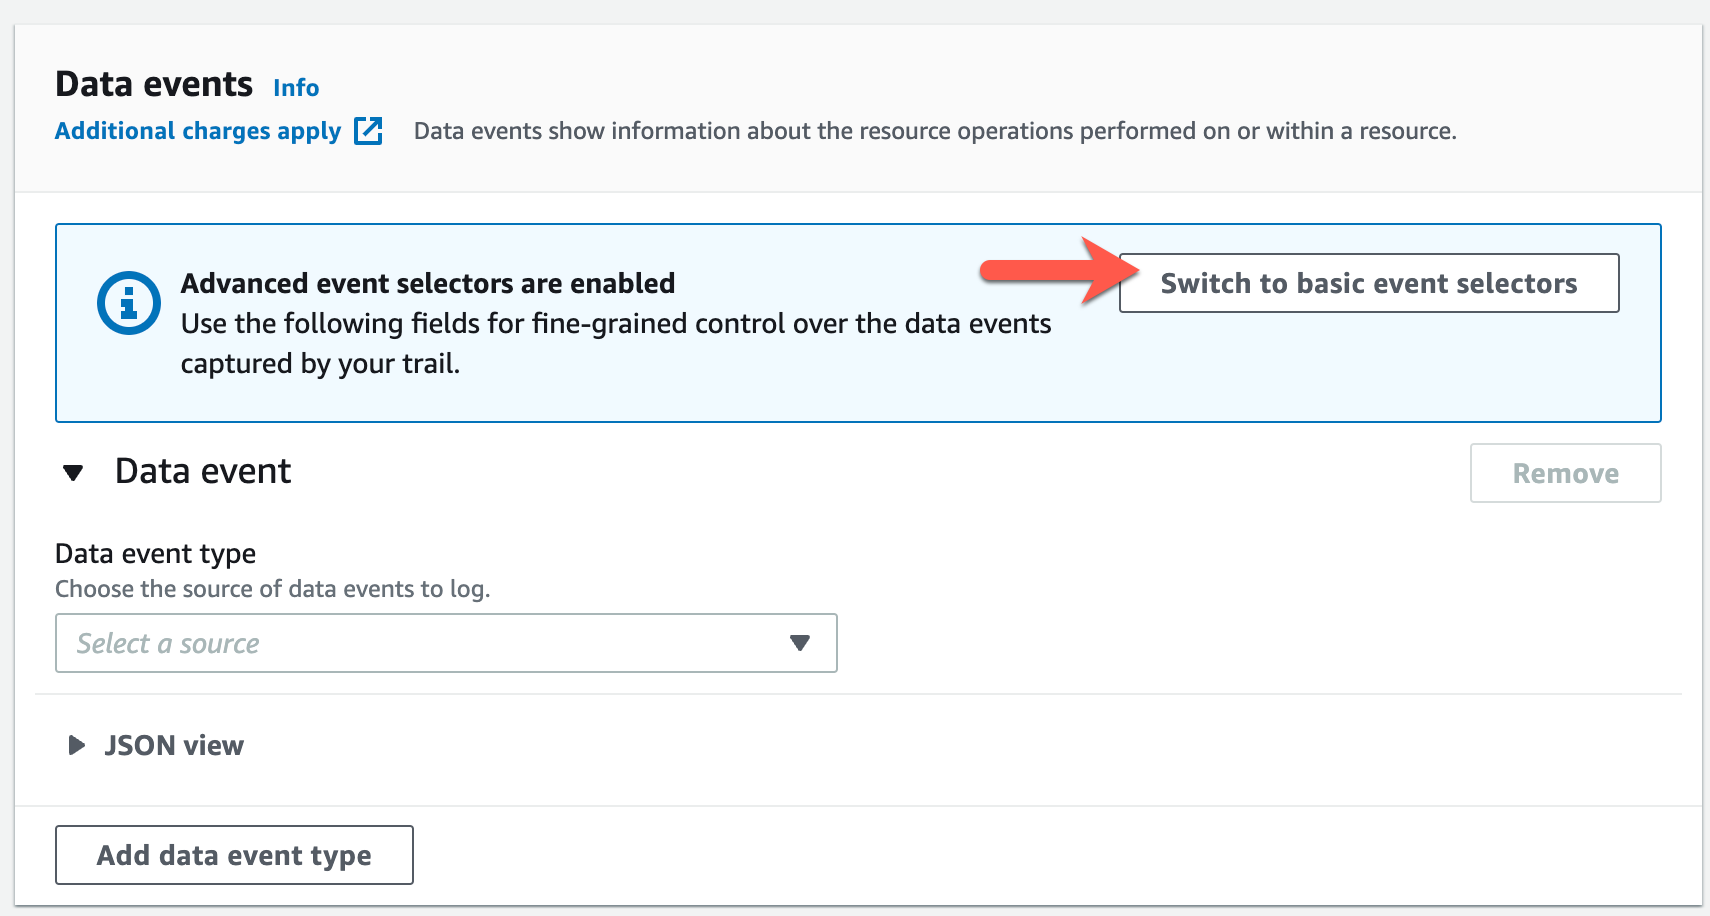Open the Additional charges apply link
Image resolution: width=1710 pixels, height=916 pixels.
(197, 130)
